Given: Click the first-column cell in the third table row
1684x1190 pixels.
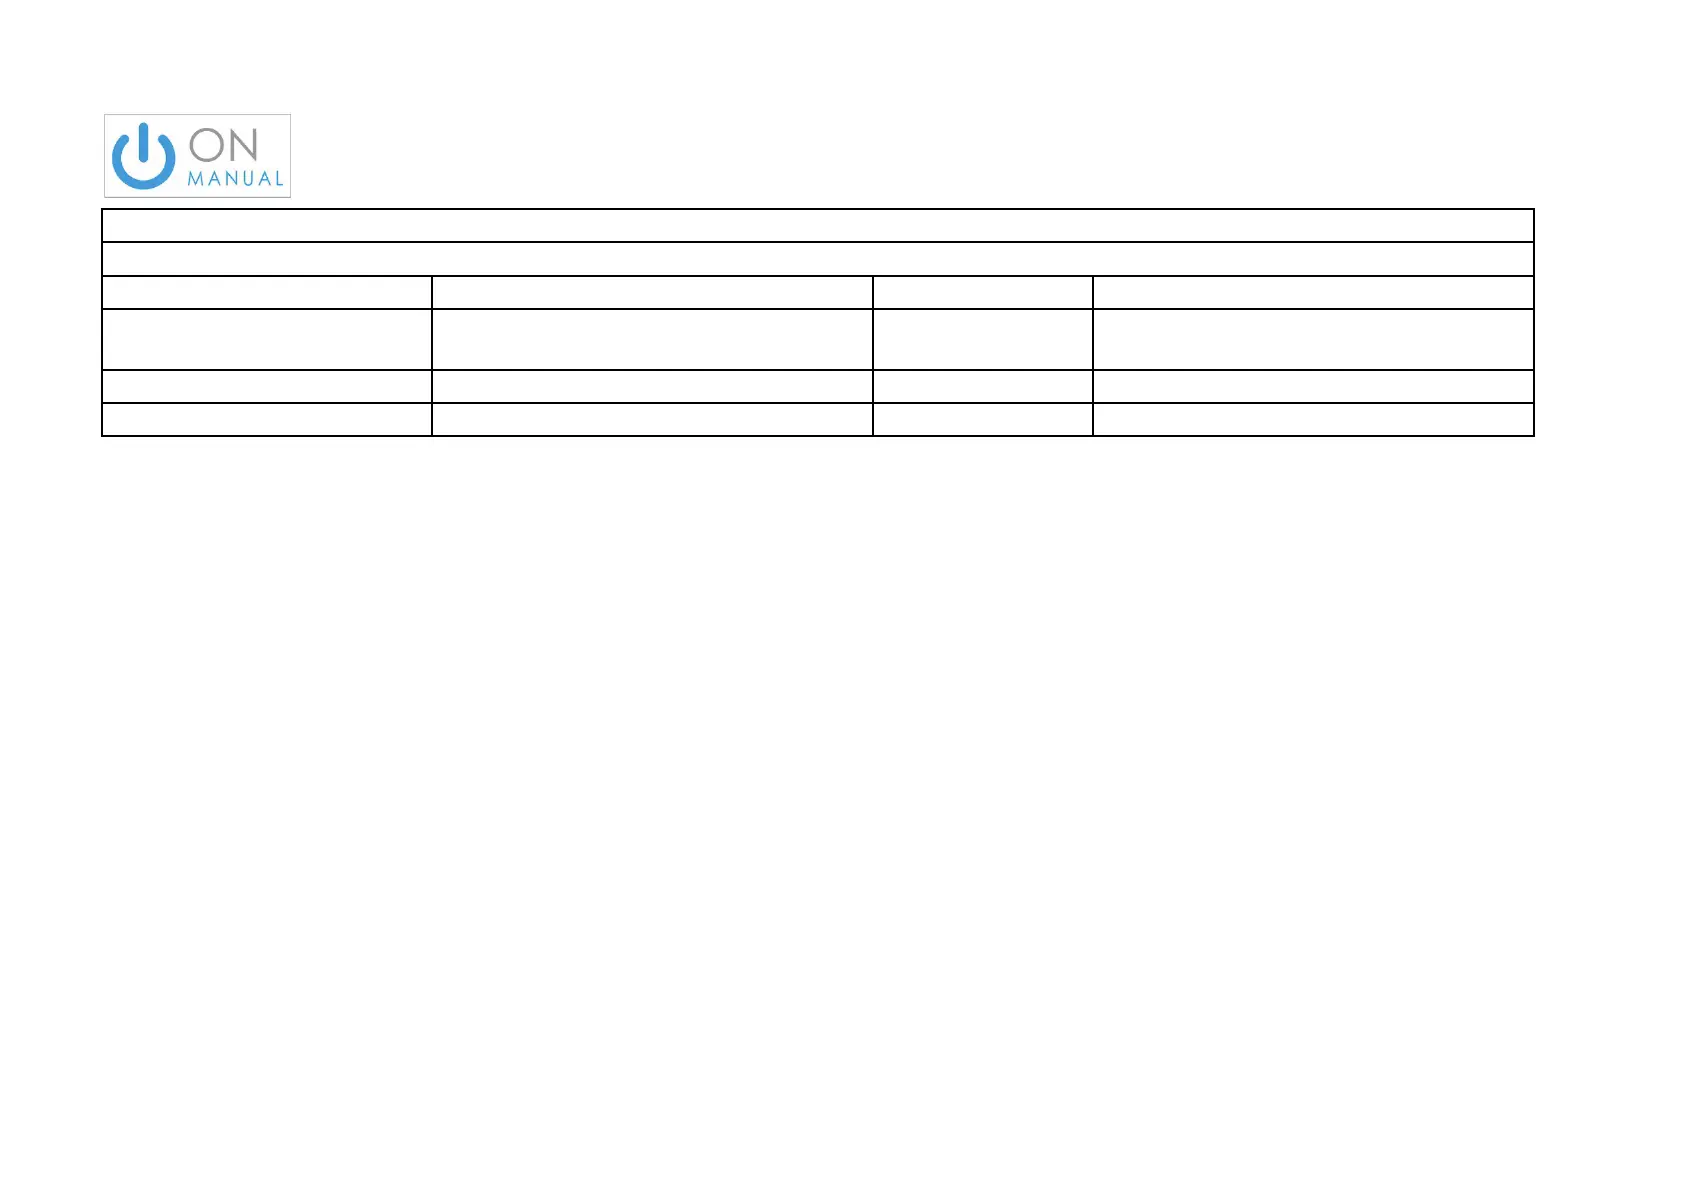Looking at the screenshot, I should tap(267, 292).
